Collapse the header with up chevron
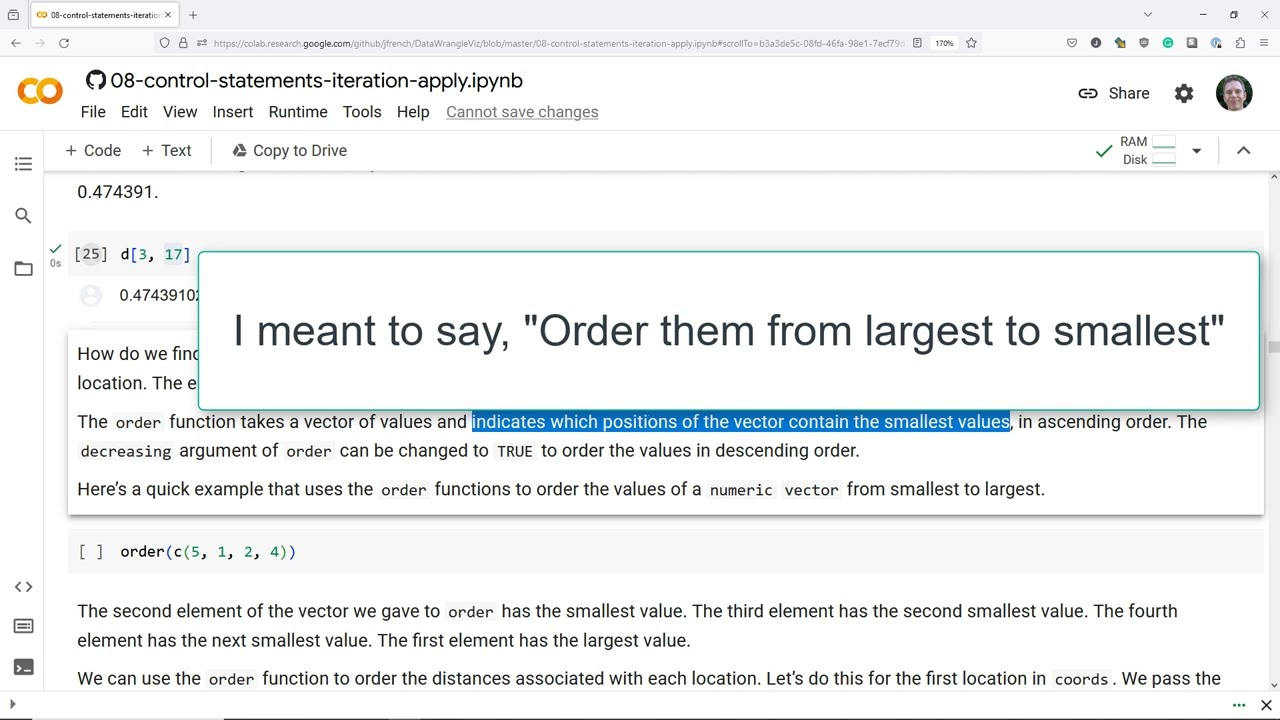Screen dimensions: 1280x720 click(1244, 150)
